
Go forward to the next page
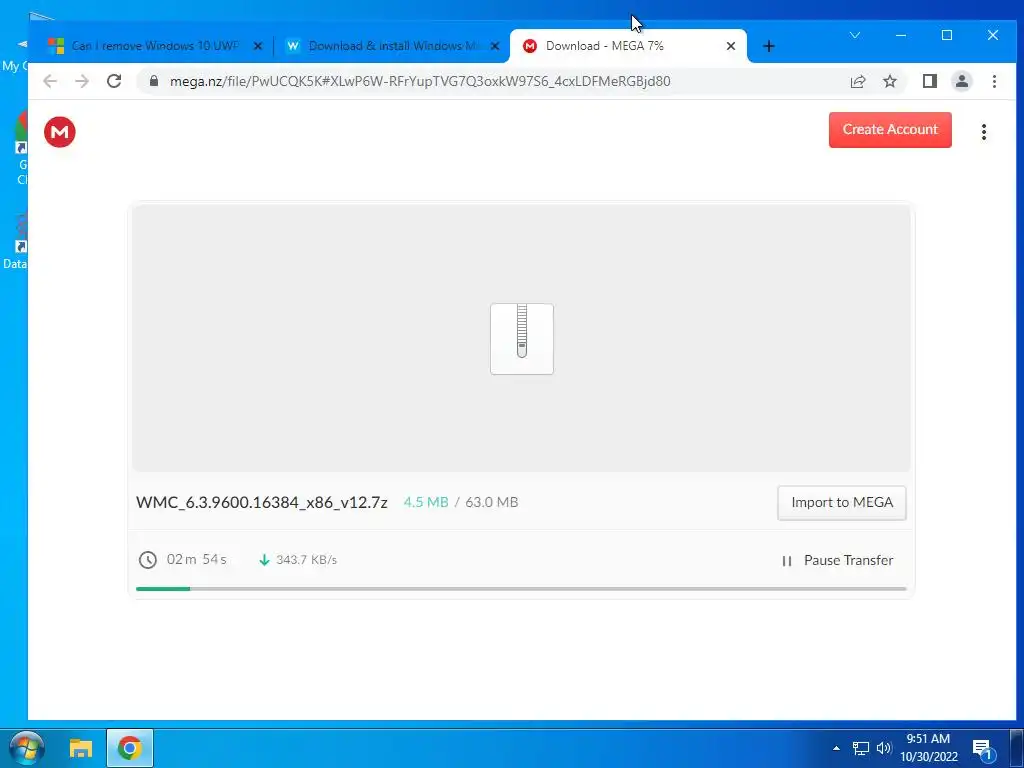tap(82, 81)
